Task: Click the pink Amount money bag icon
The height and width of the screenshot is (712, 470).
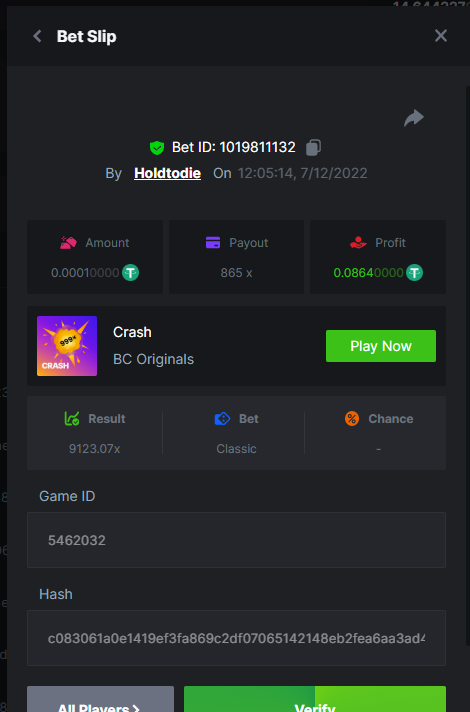Action: pos(68,242)
